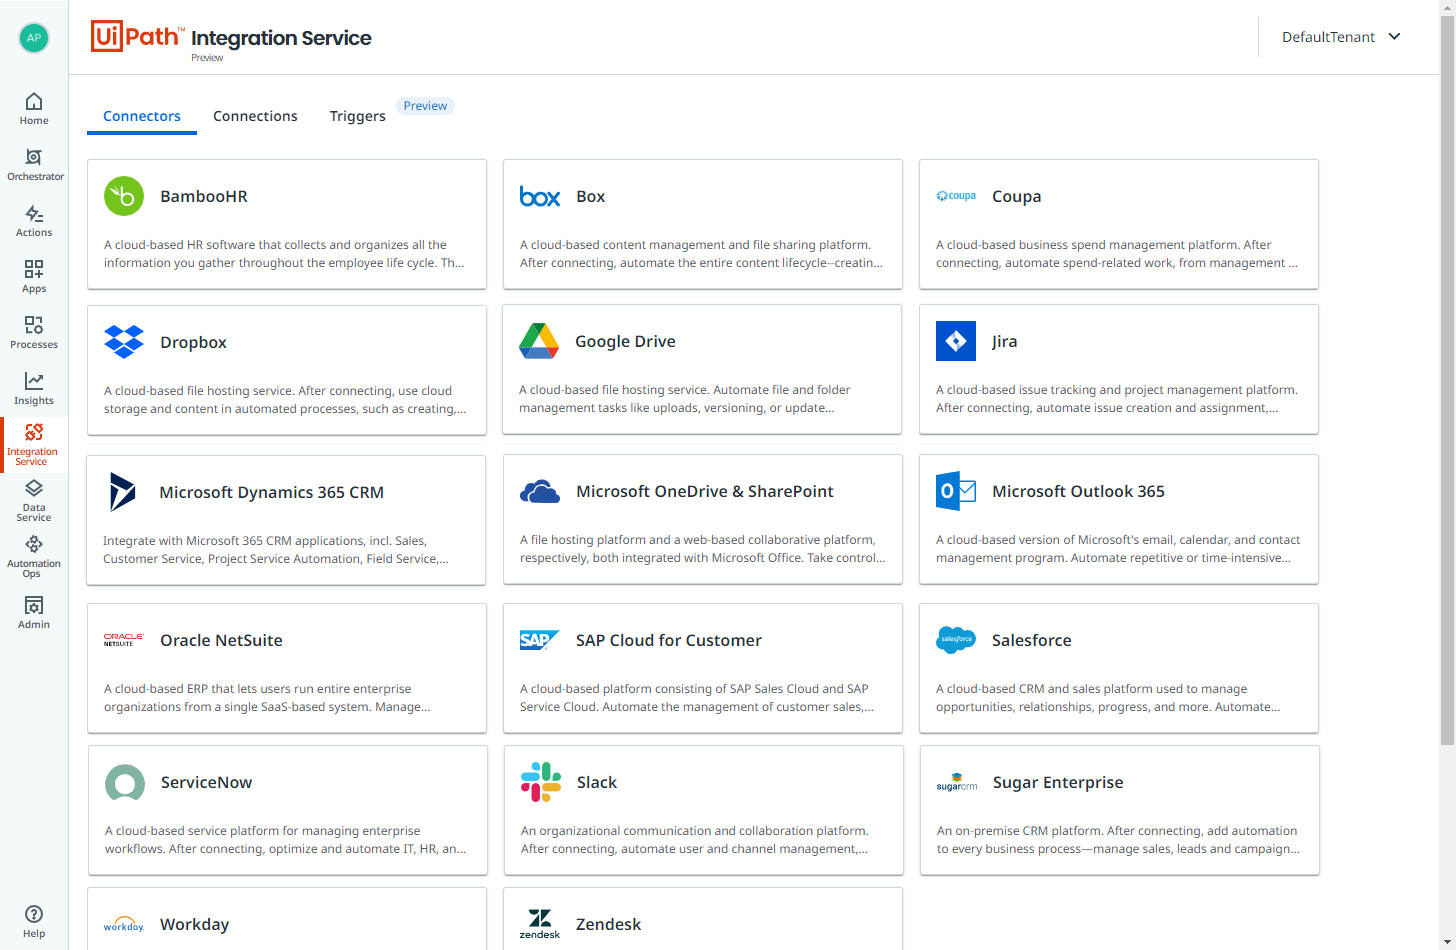The height and width of the screenshot is (950, 1456).
Task: Open the Jira connector
Action: pos(1118,369)
